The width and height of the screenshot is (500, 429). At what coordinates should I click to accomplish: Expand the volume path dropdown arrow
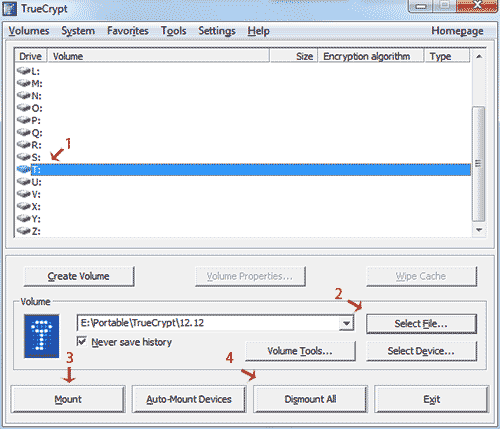(x=347, y=323)
